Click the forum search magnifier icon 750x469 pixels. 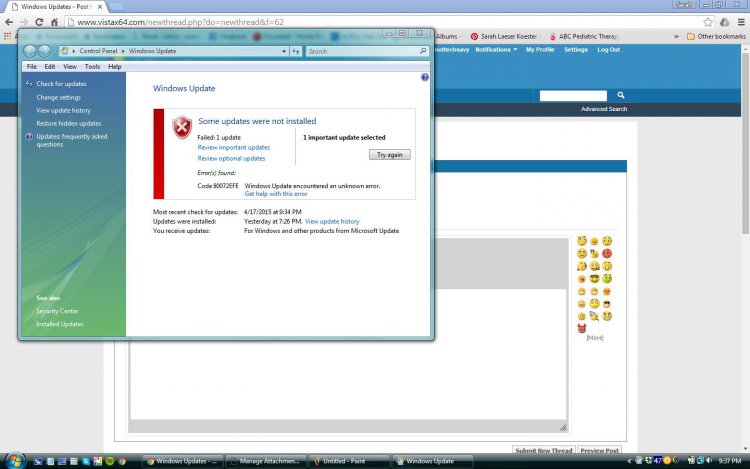(621, 95)
